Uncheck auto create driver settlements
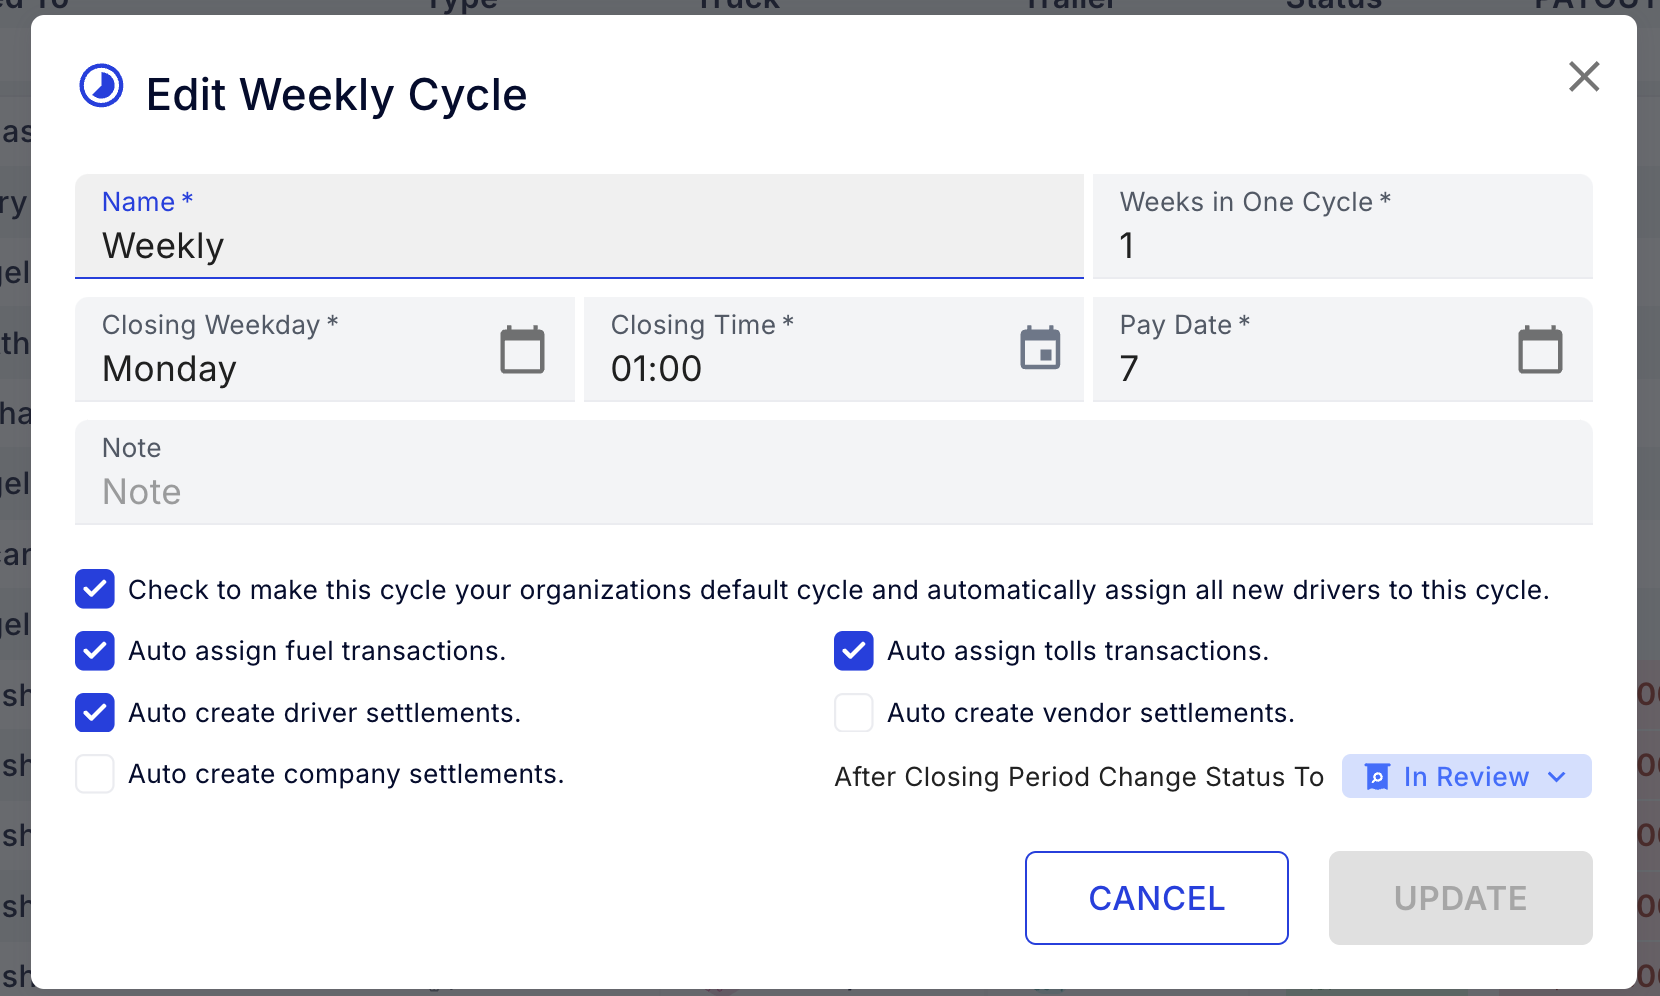Screen dimensions: 1660x996 (95, 713)
